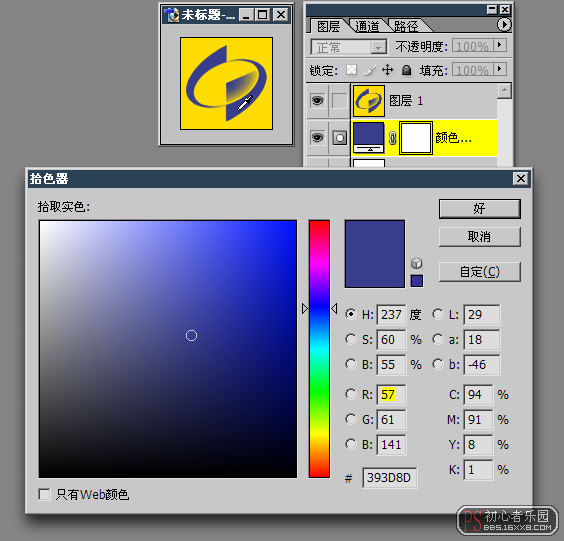
Task: Select the S saturation radio button
Action: point(351,339)
